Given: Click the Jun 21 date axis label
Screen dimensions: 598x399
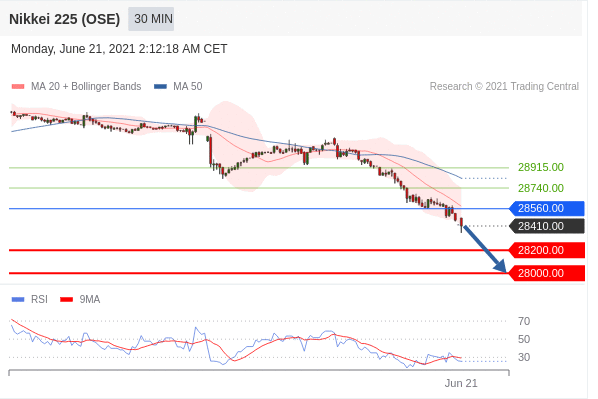Looking at the screenshot, I should (461, 383).
